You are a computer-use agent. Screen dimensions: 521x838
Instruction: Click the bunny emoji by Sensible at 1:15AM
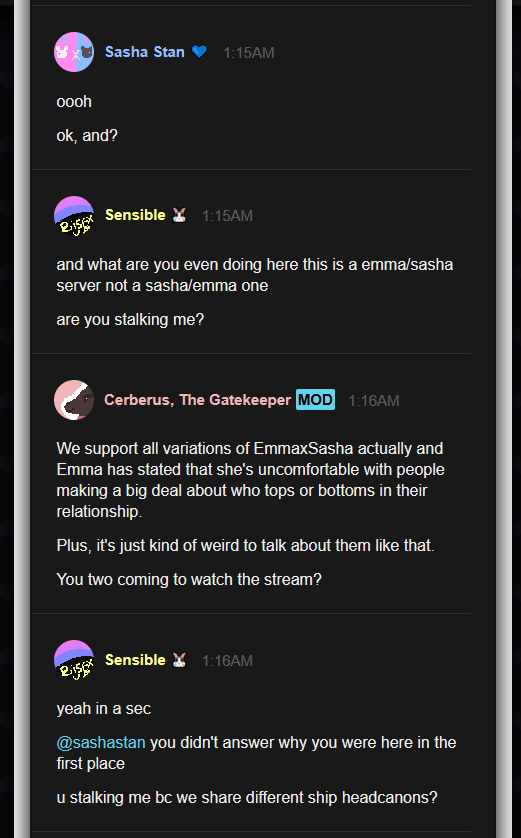click(179, 215)
